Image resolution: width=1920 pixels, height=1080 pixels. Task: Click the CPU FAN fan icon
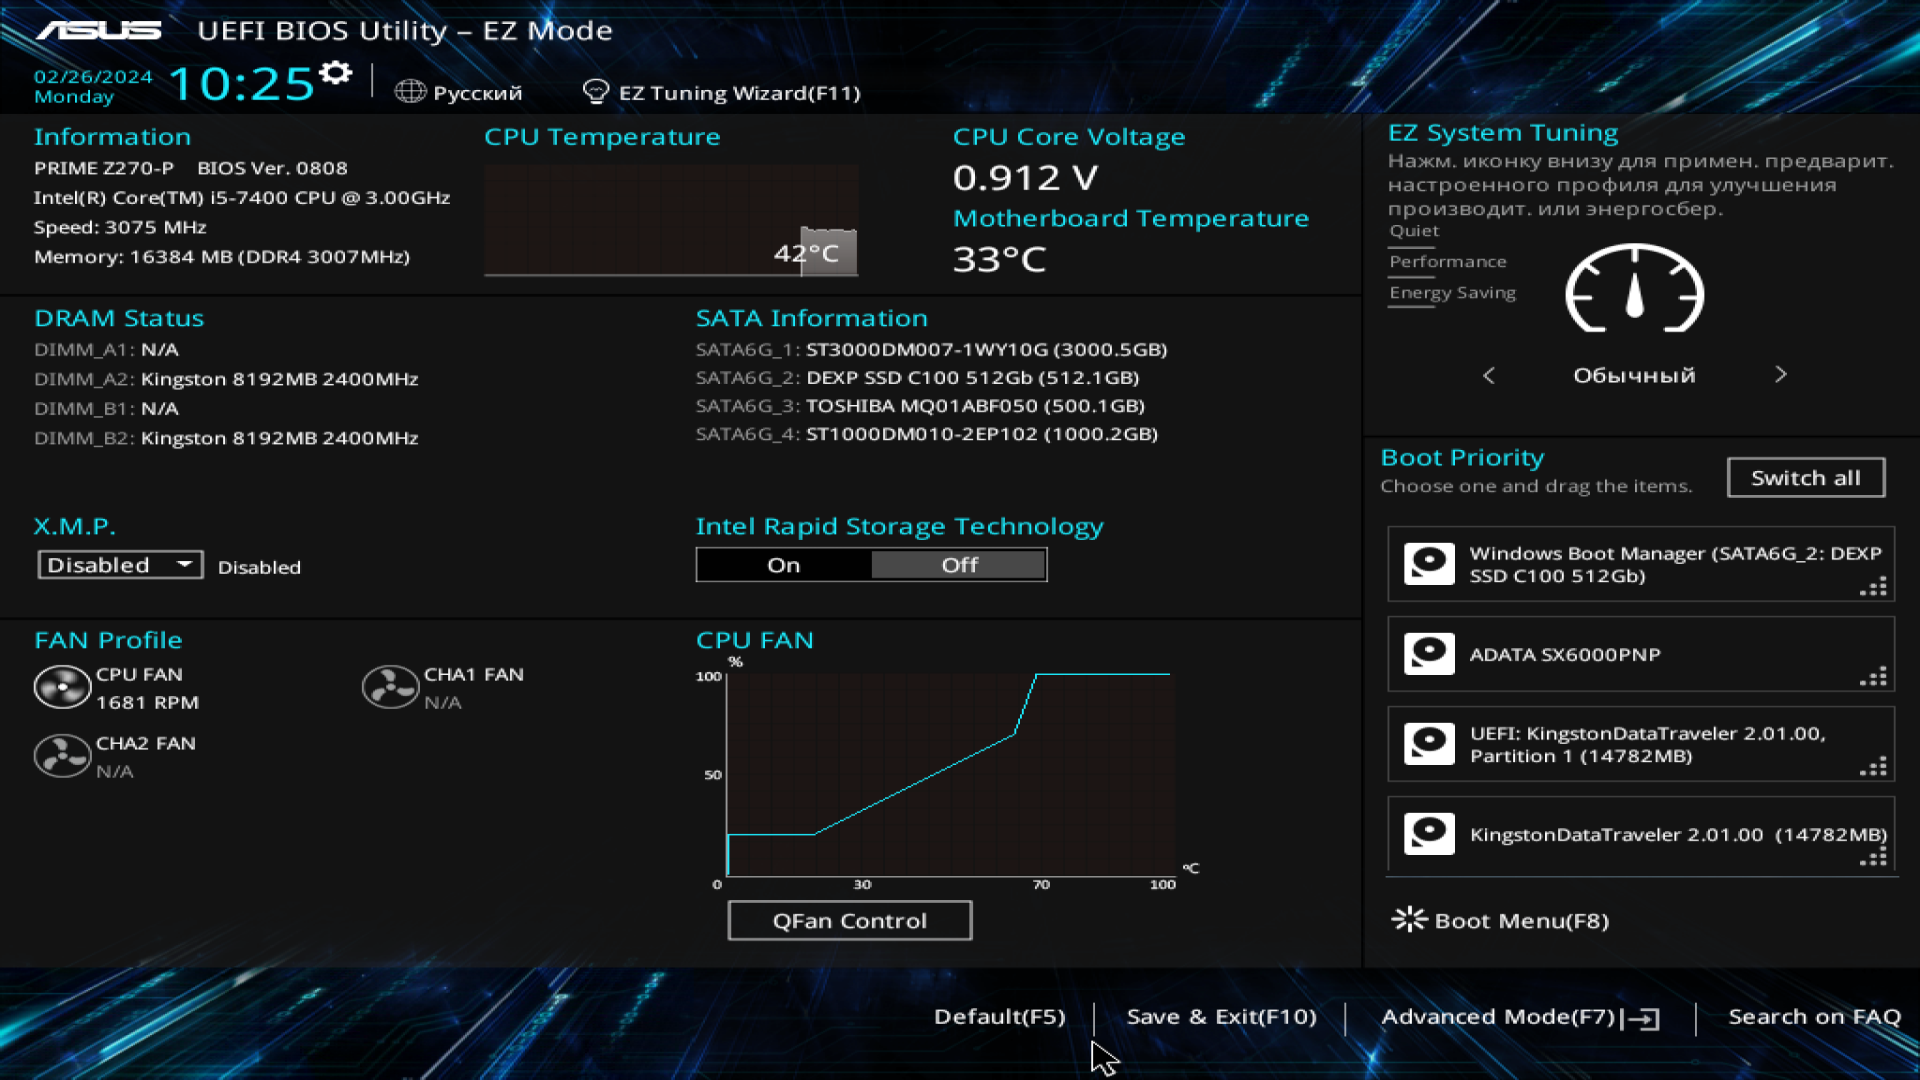[62, 688]
